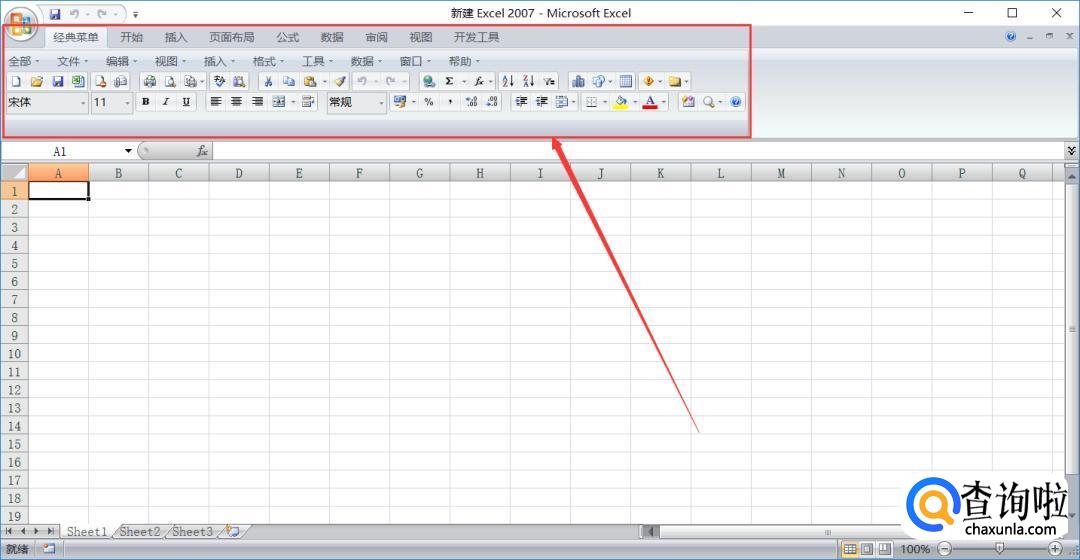Switch to the 页面布局 ribbon tab

pos(231,37)
